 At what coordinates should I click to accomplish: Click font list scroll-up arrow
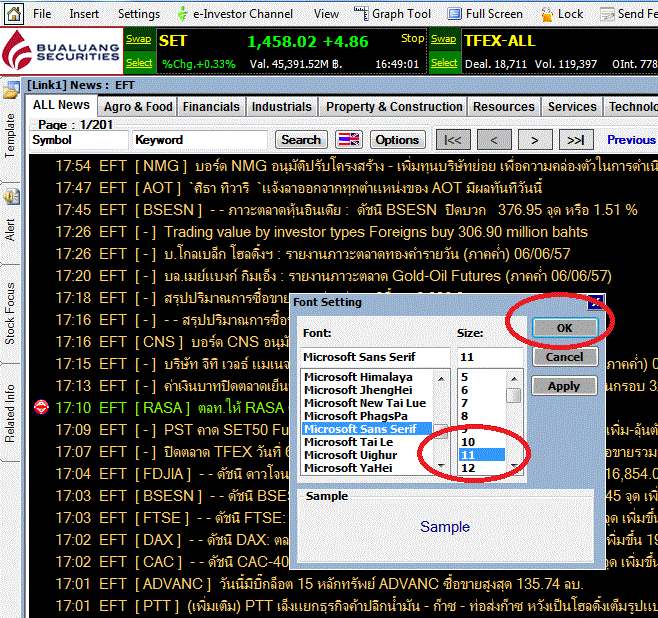(441, 378)
